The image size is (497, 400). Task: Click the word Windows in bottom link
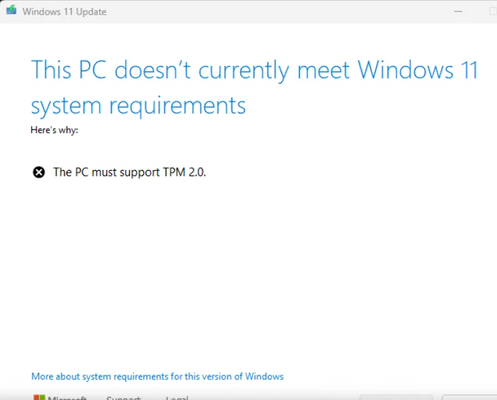pyautogui.click(x=264, y=377)
